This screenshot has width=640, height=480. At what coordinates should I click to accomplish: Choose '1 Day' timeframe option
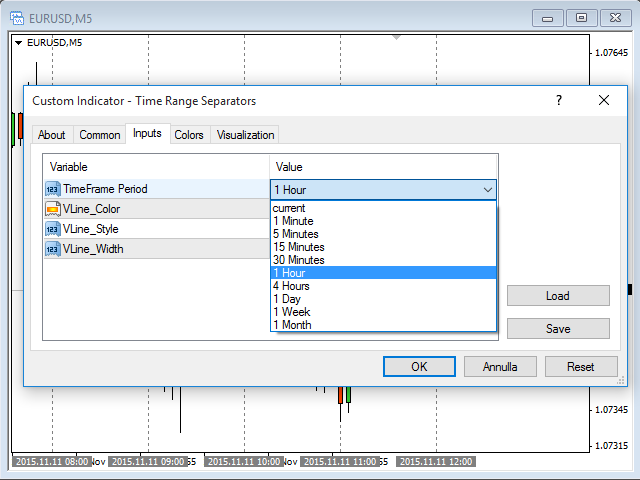tap(286, 299)
